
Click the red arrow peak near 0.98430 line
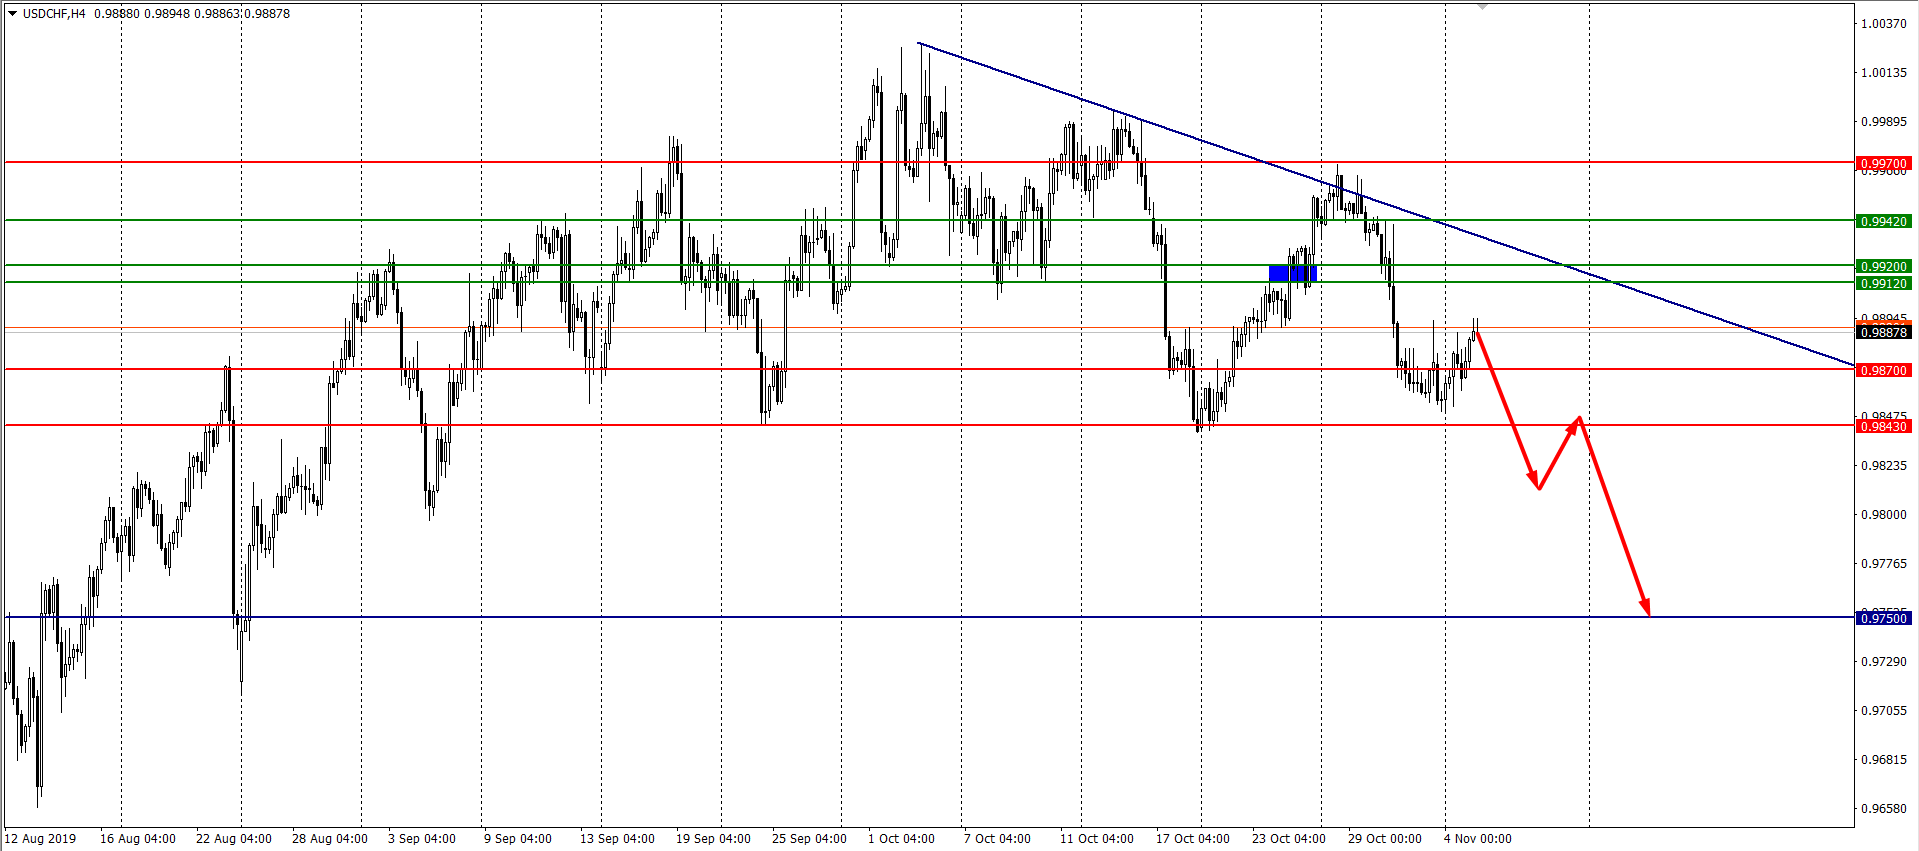[1579, 417]
